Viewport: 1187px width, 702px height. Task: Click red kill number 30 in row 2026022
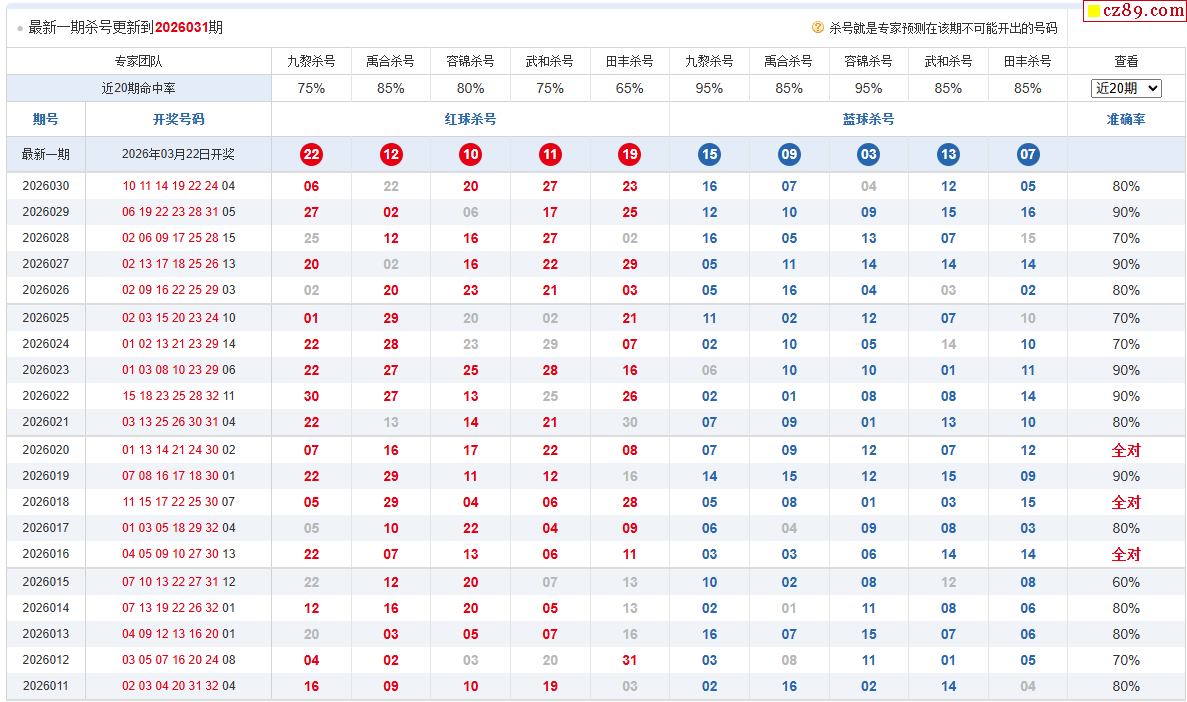point(311,396)
